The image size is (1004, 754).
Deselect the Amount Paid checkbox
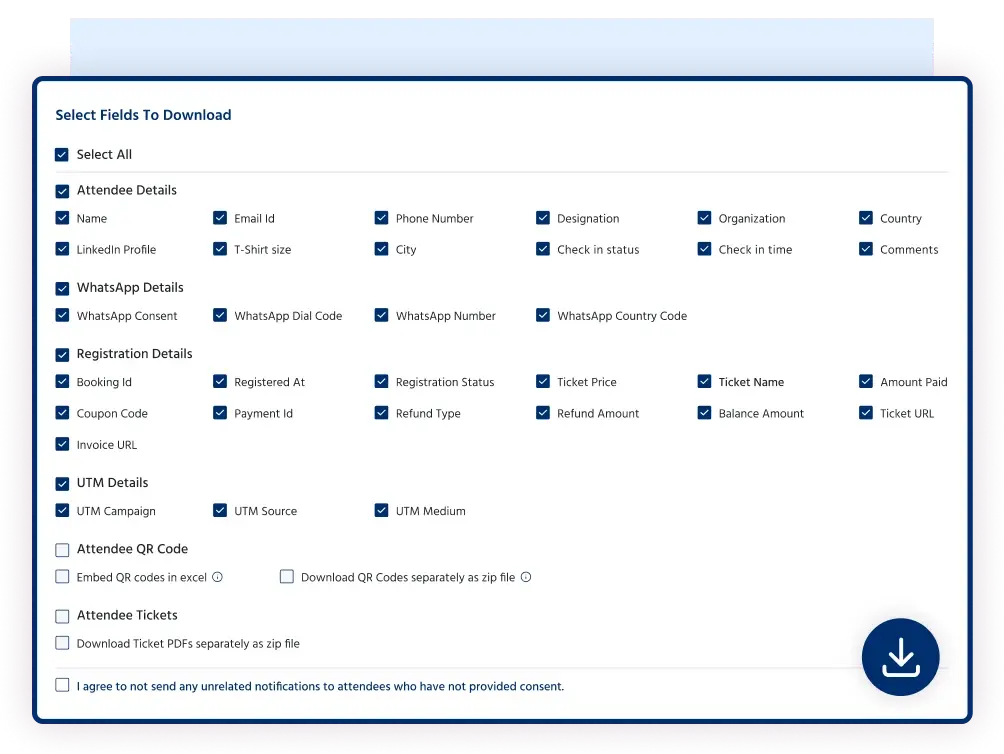click(x=866, y=381)
